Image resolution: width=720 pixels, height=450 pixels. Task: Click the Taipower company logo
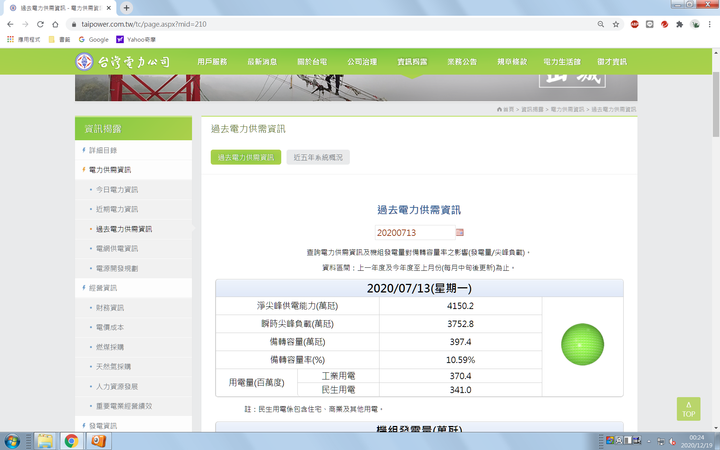point(123,62)
